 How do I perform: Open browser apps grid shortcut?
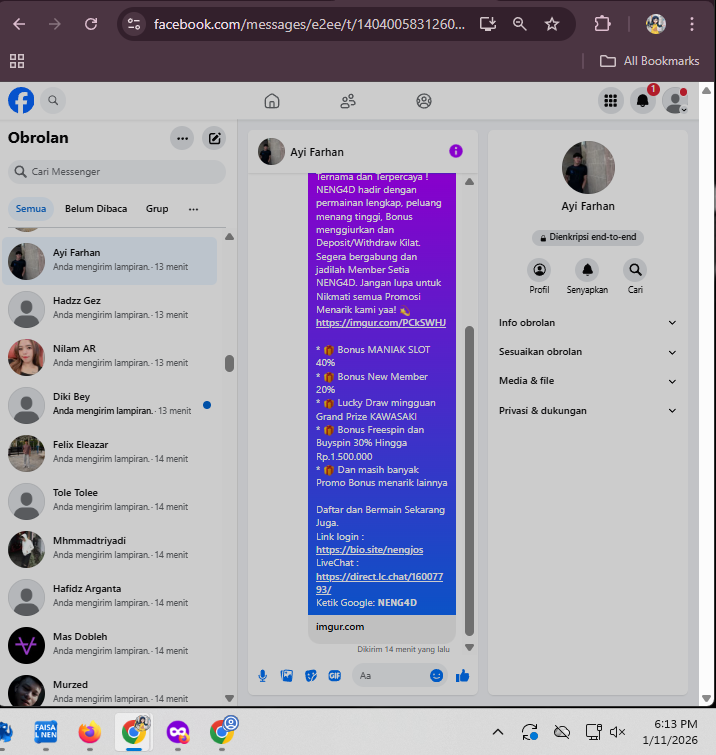coord(17,61)
